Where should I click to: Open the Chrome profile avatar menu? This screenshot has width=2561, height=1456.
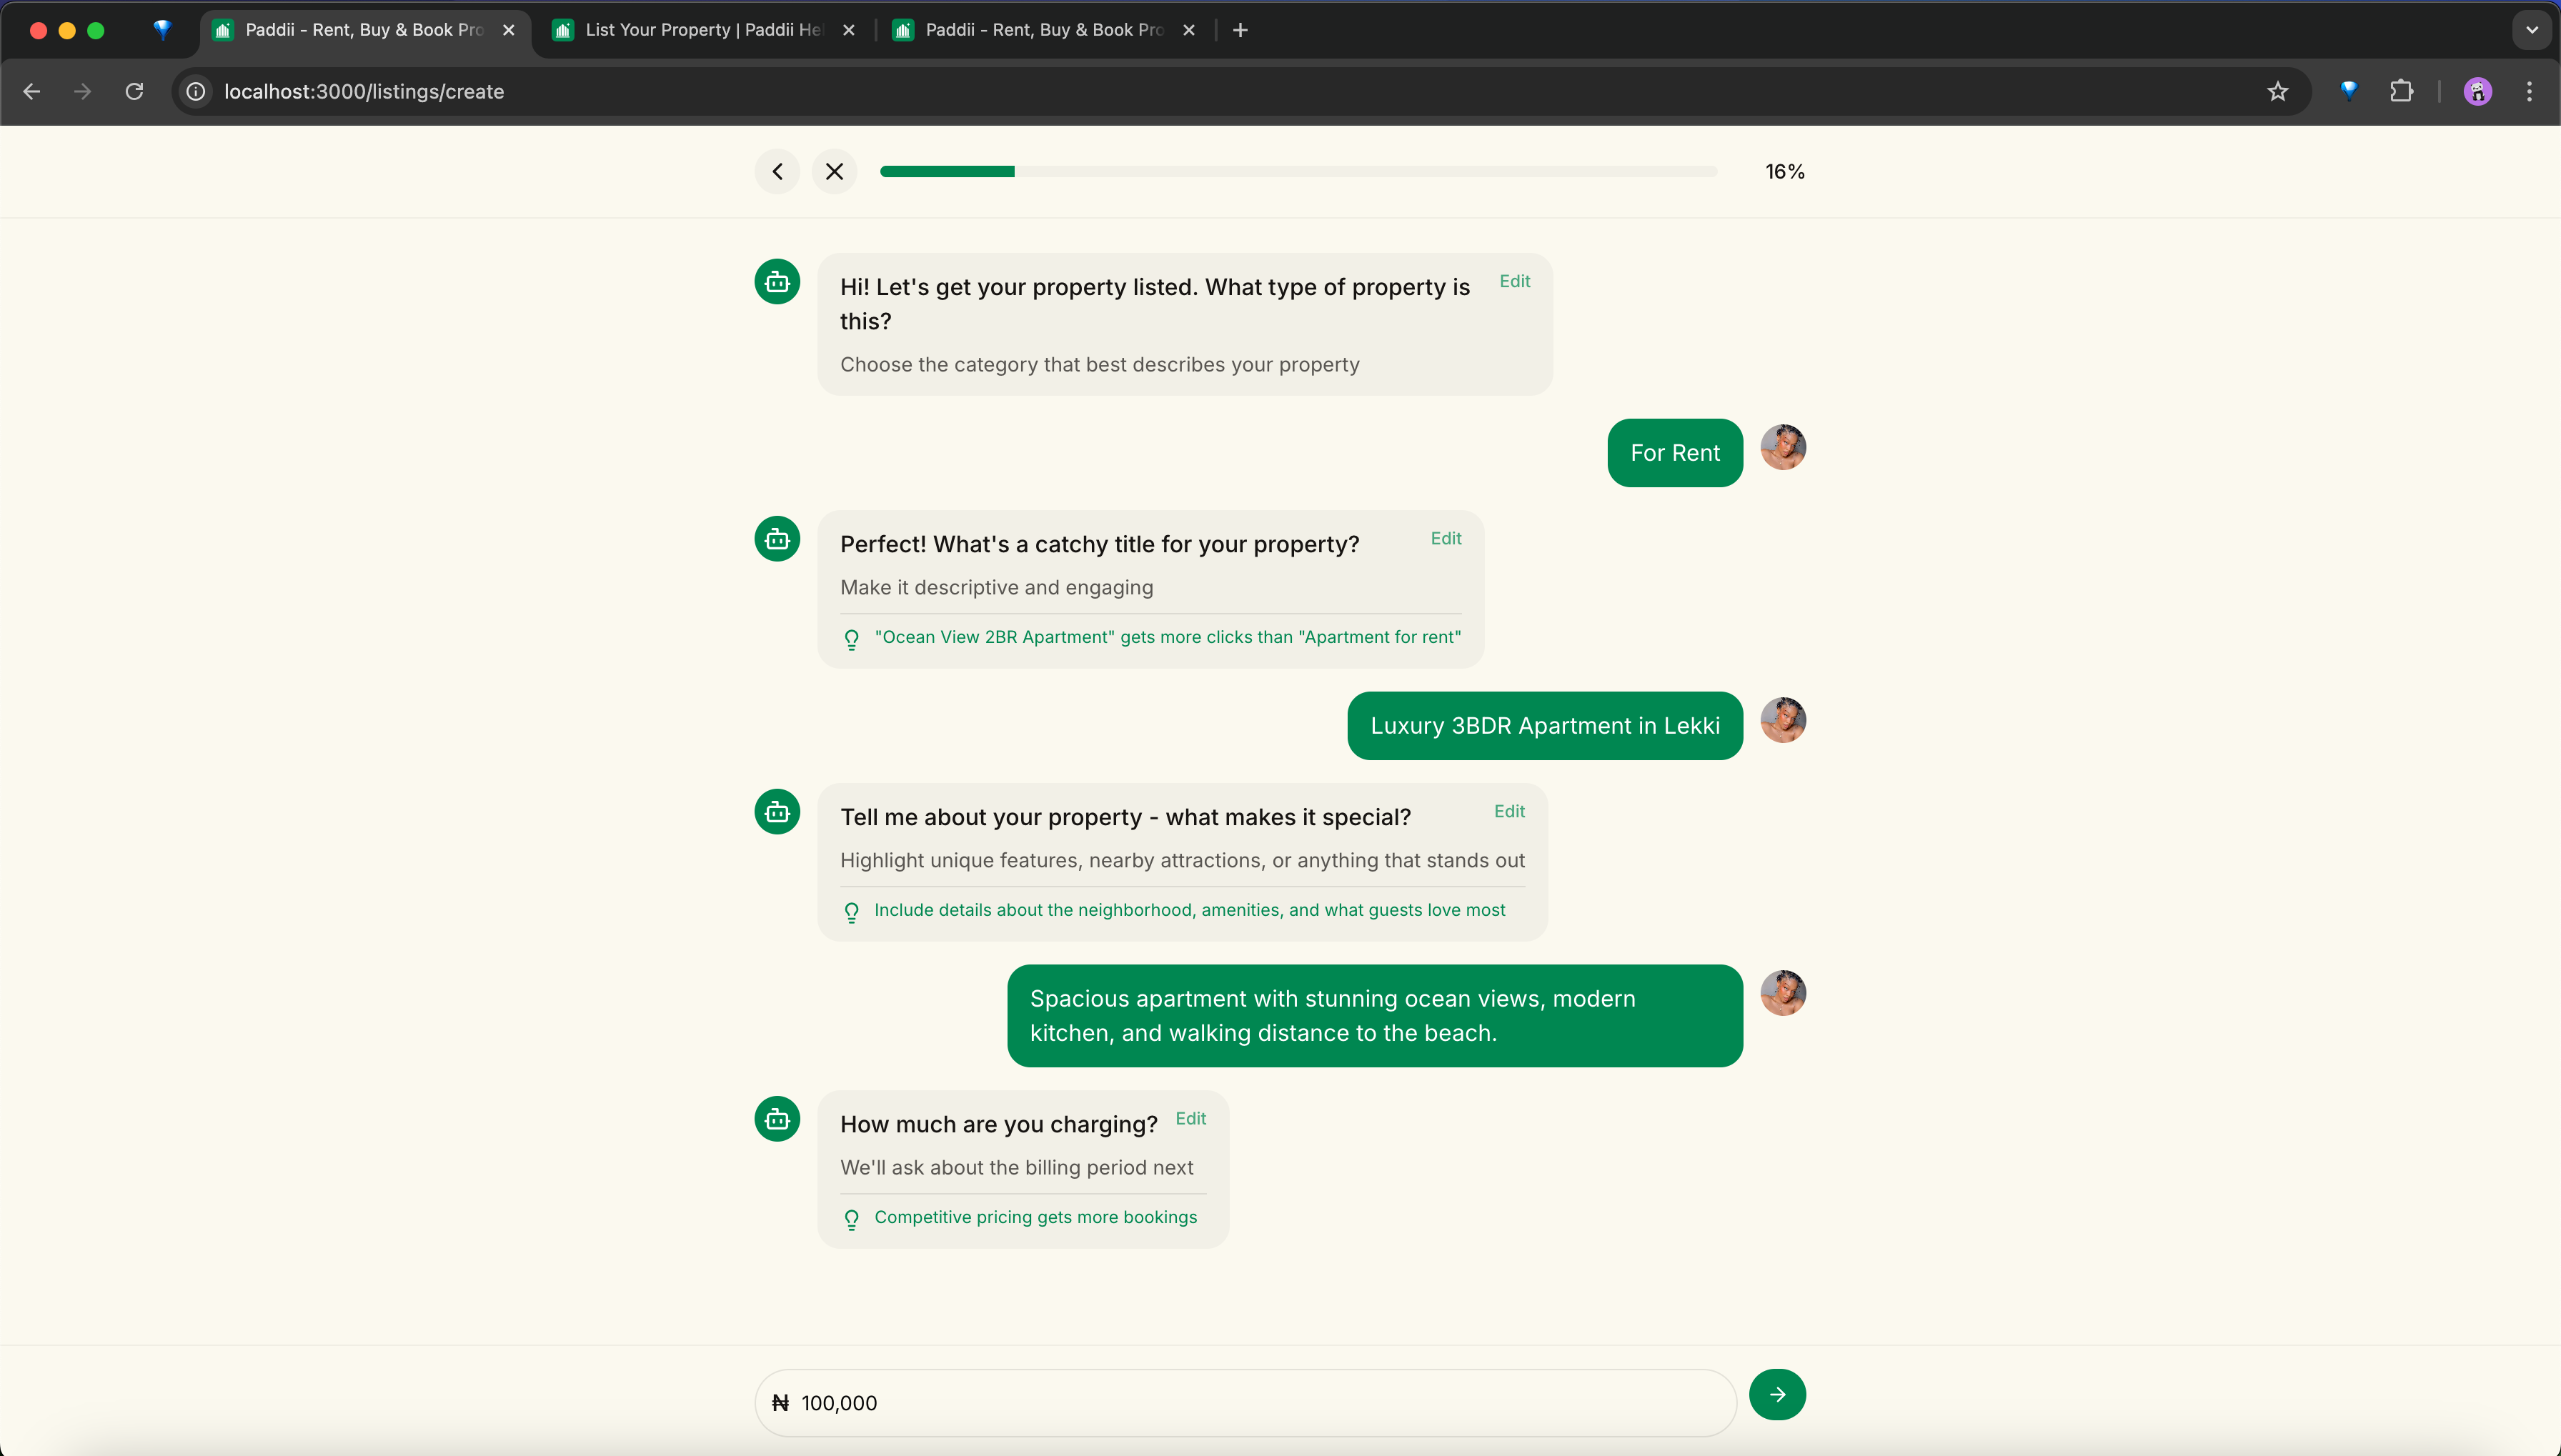tap(2477, 92)
